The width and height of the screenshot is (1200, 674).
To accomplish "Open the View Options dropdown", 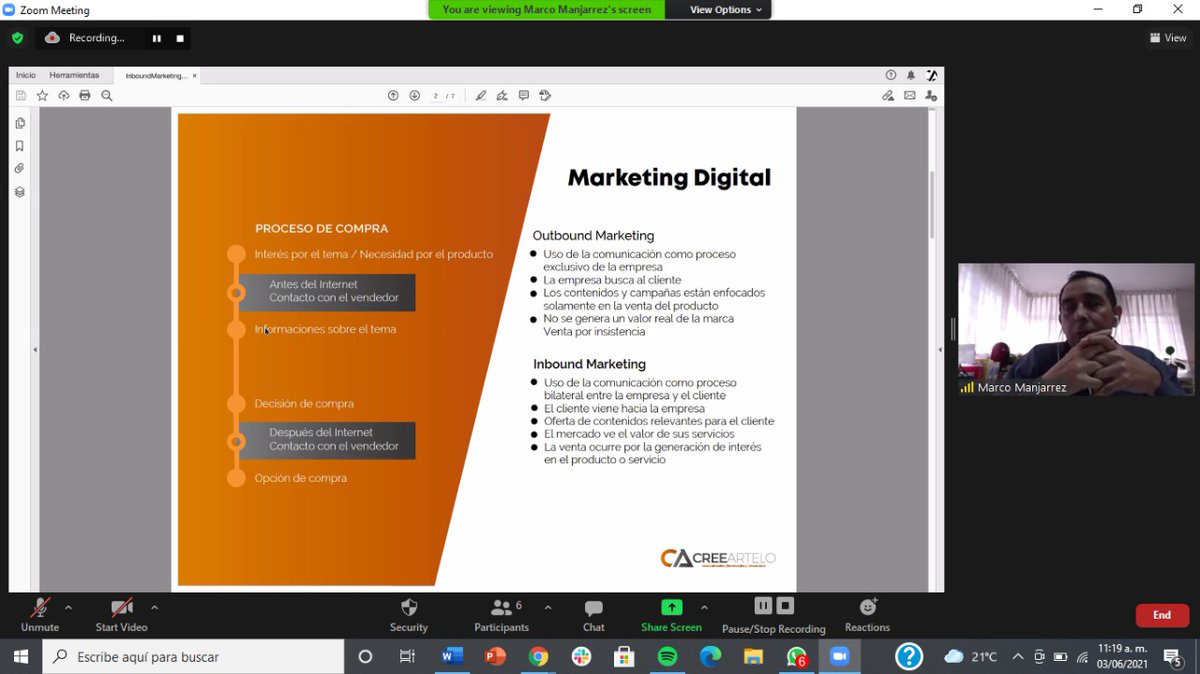I will pos(718,9).
